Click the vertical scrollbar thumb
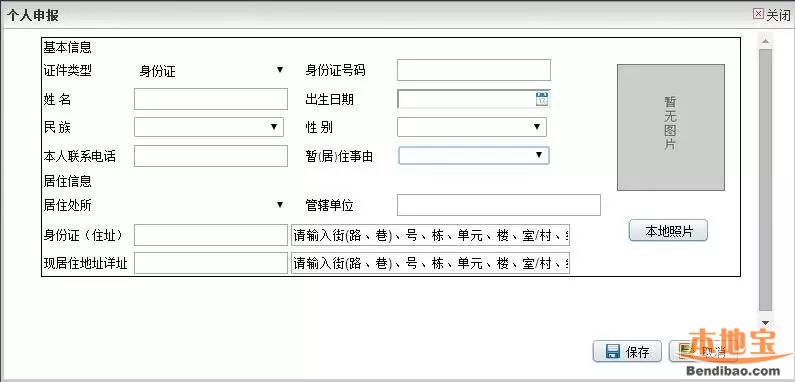The width and height of the screenshot is (795, 382). tap(766, 180)
